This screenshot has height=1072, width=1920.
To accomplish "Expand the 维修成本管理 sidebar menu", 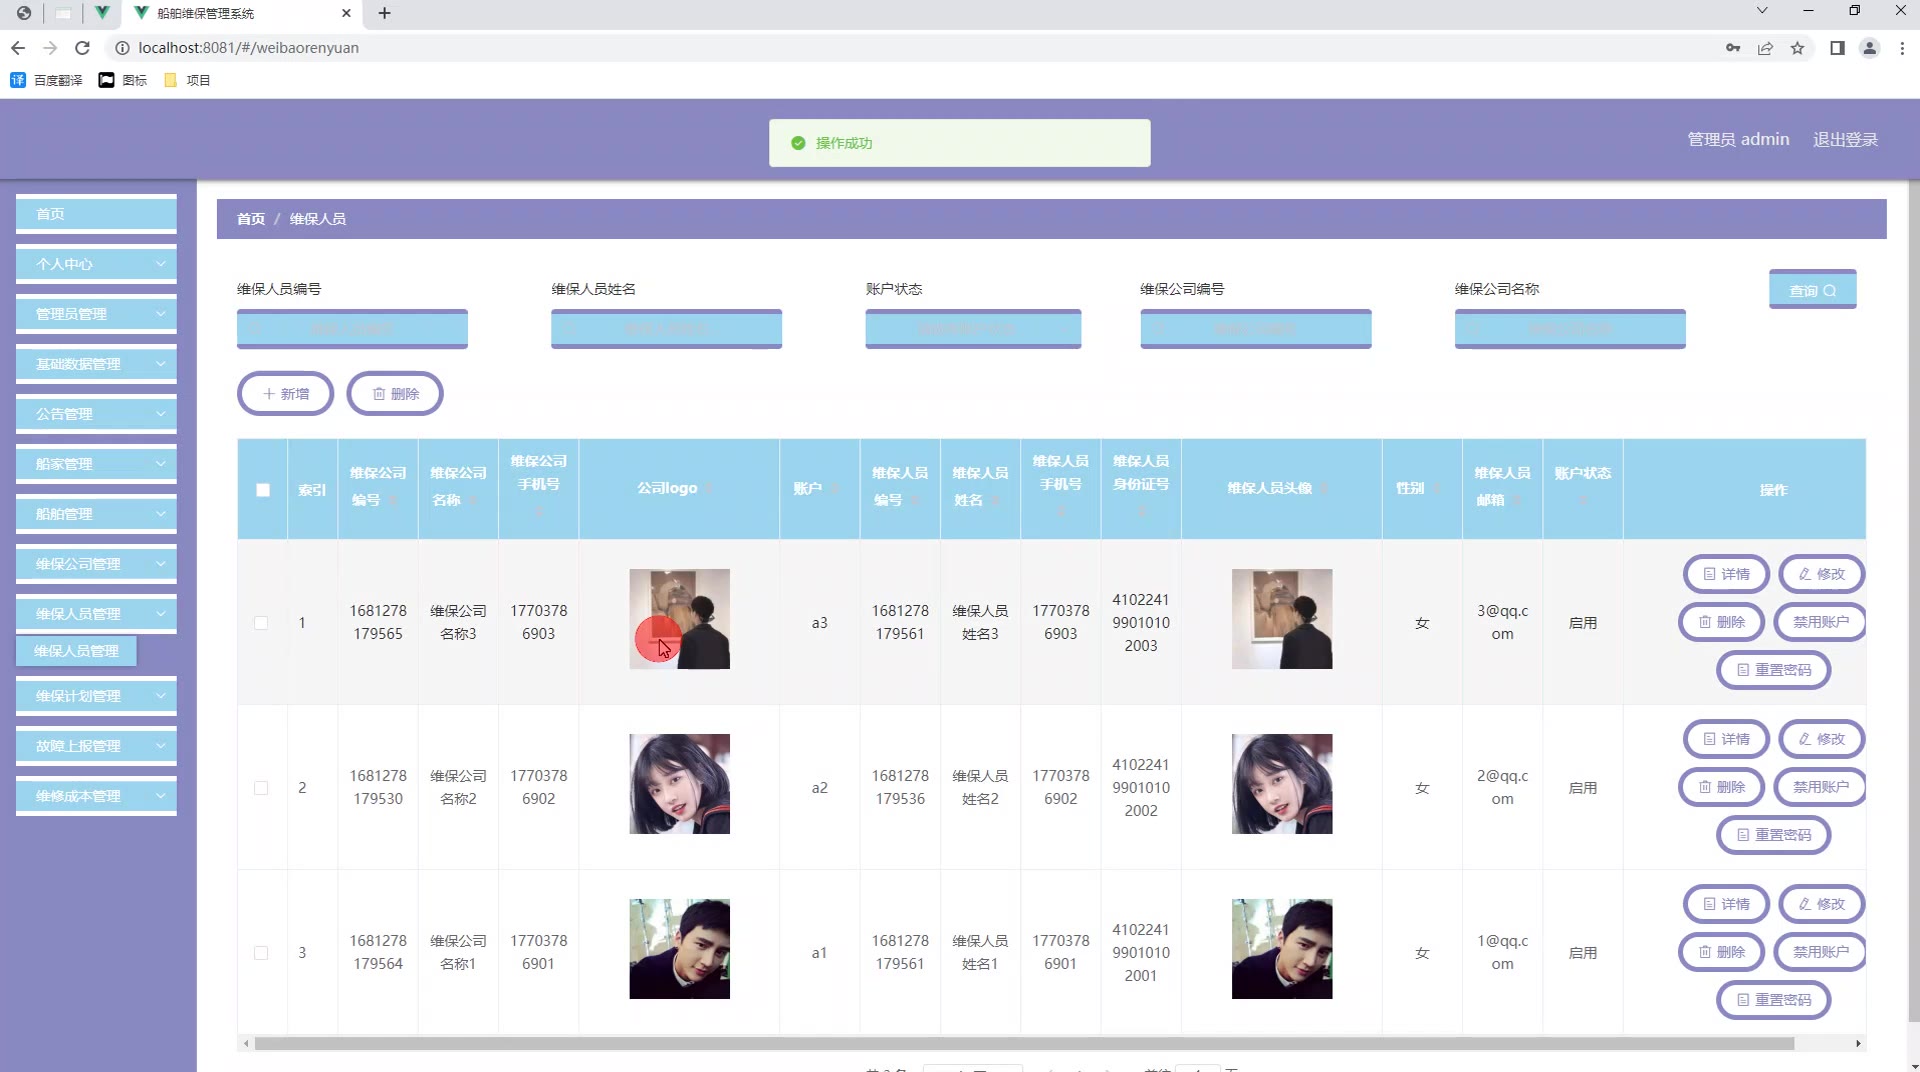I will pyautogui.click(x=96, y=796).
